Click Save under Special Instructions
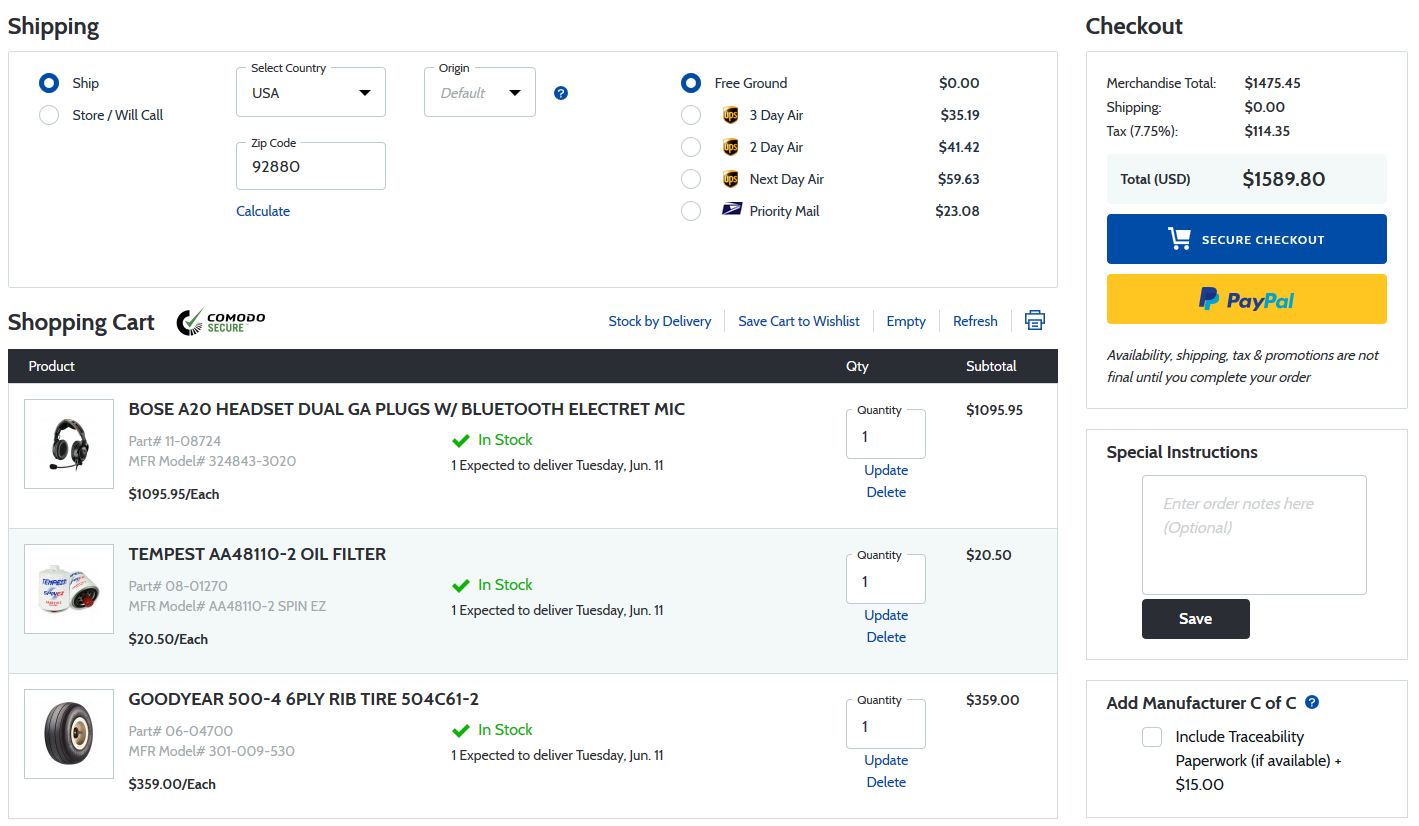 click(1196, 619)
